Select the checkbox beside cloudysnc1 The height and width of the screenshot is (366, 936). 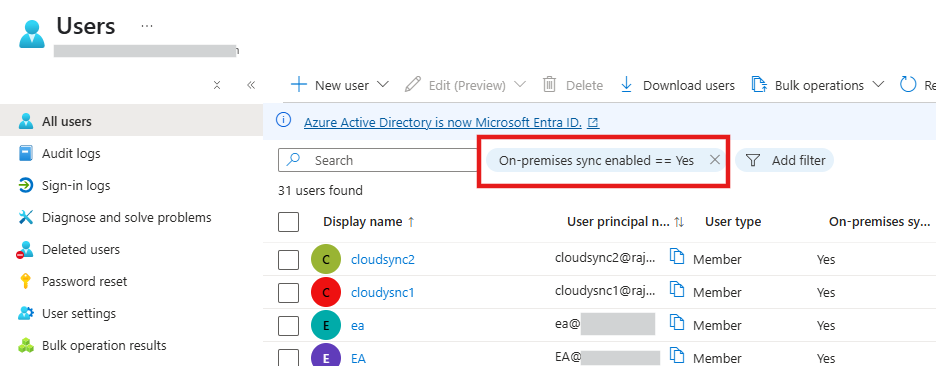pyautogui.click(x=288, y=293)
